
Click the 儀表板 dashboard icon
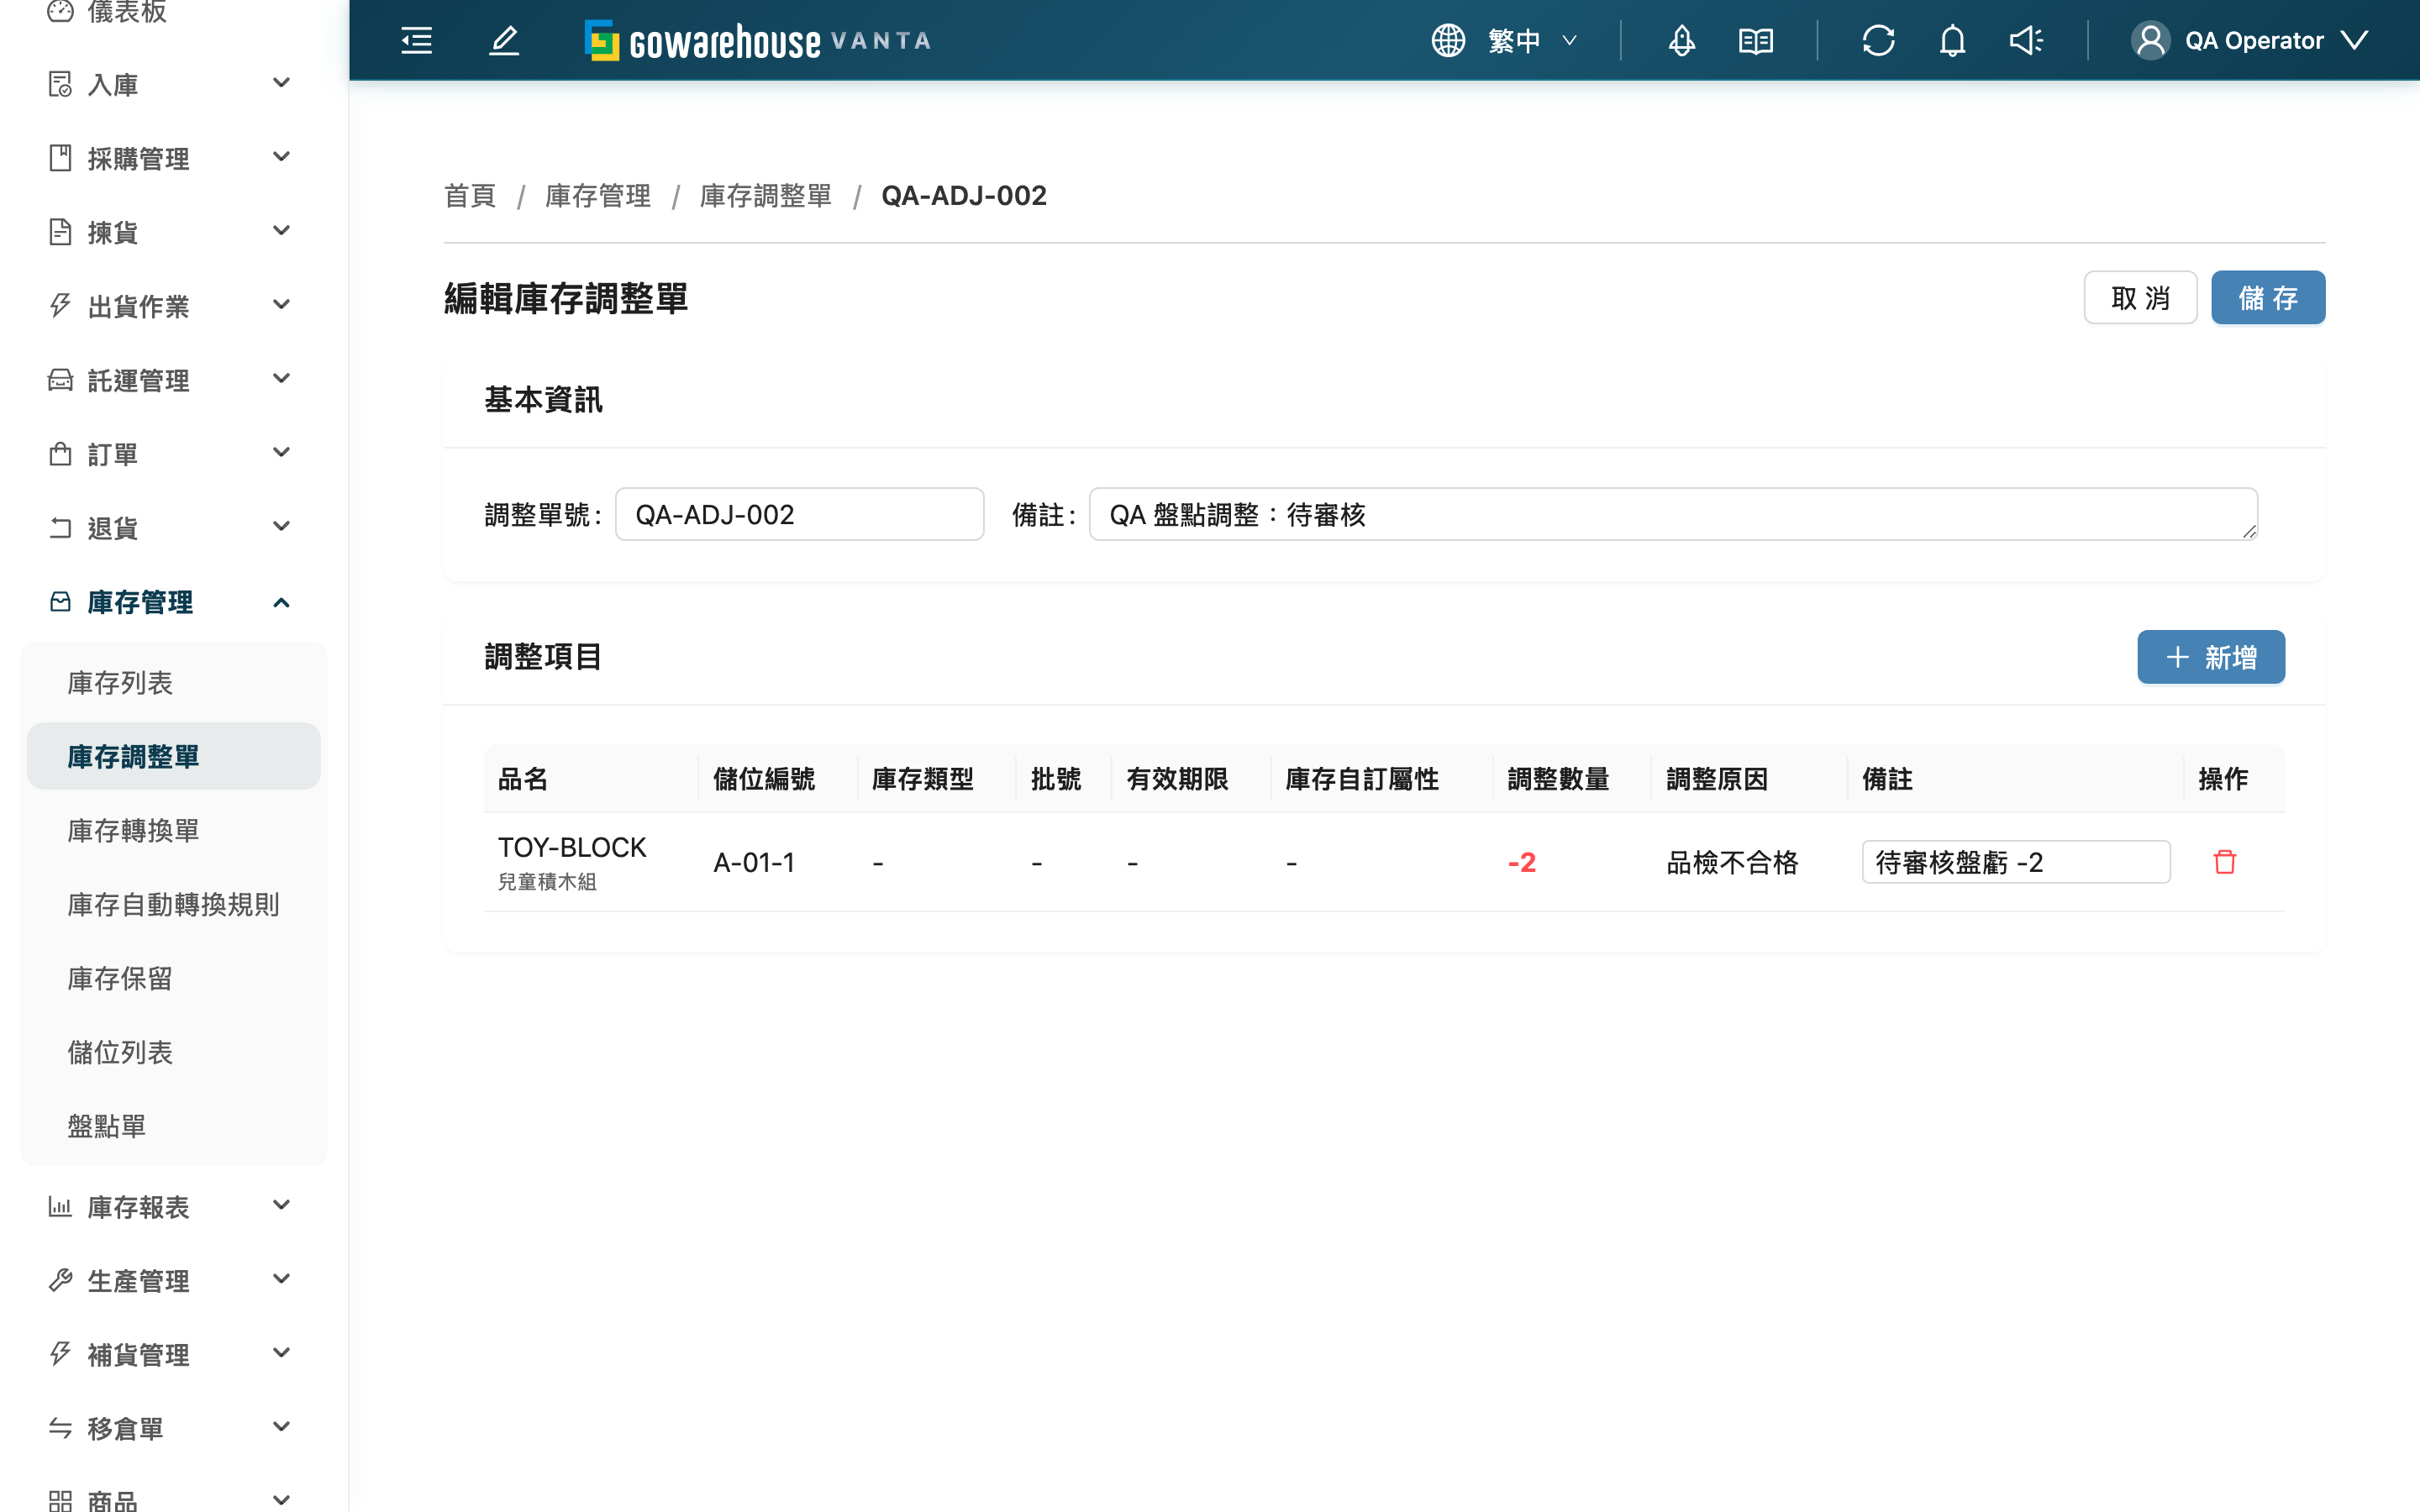(x=60, y=11)
